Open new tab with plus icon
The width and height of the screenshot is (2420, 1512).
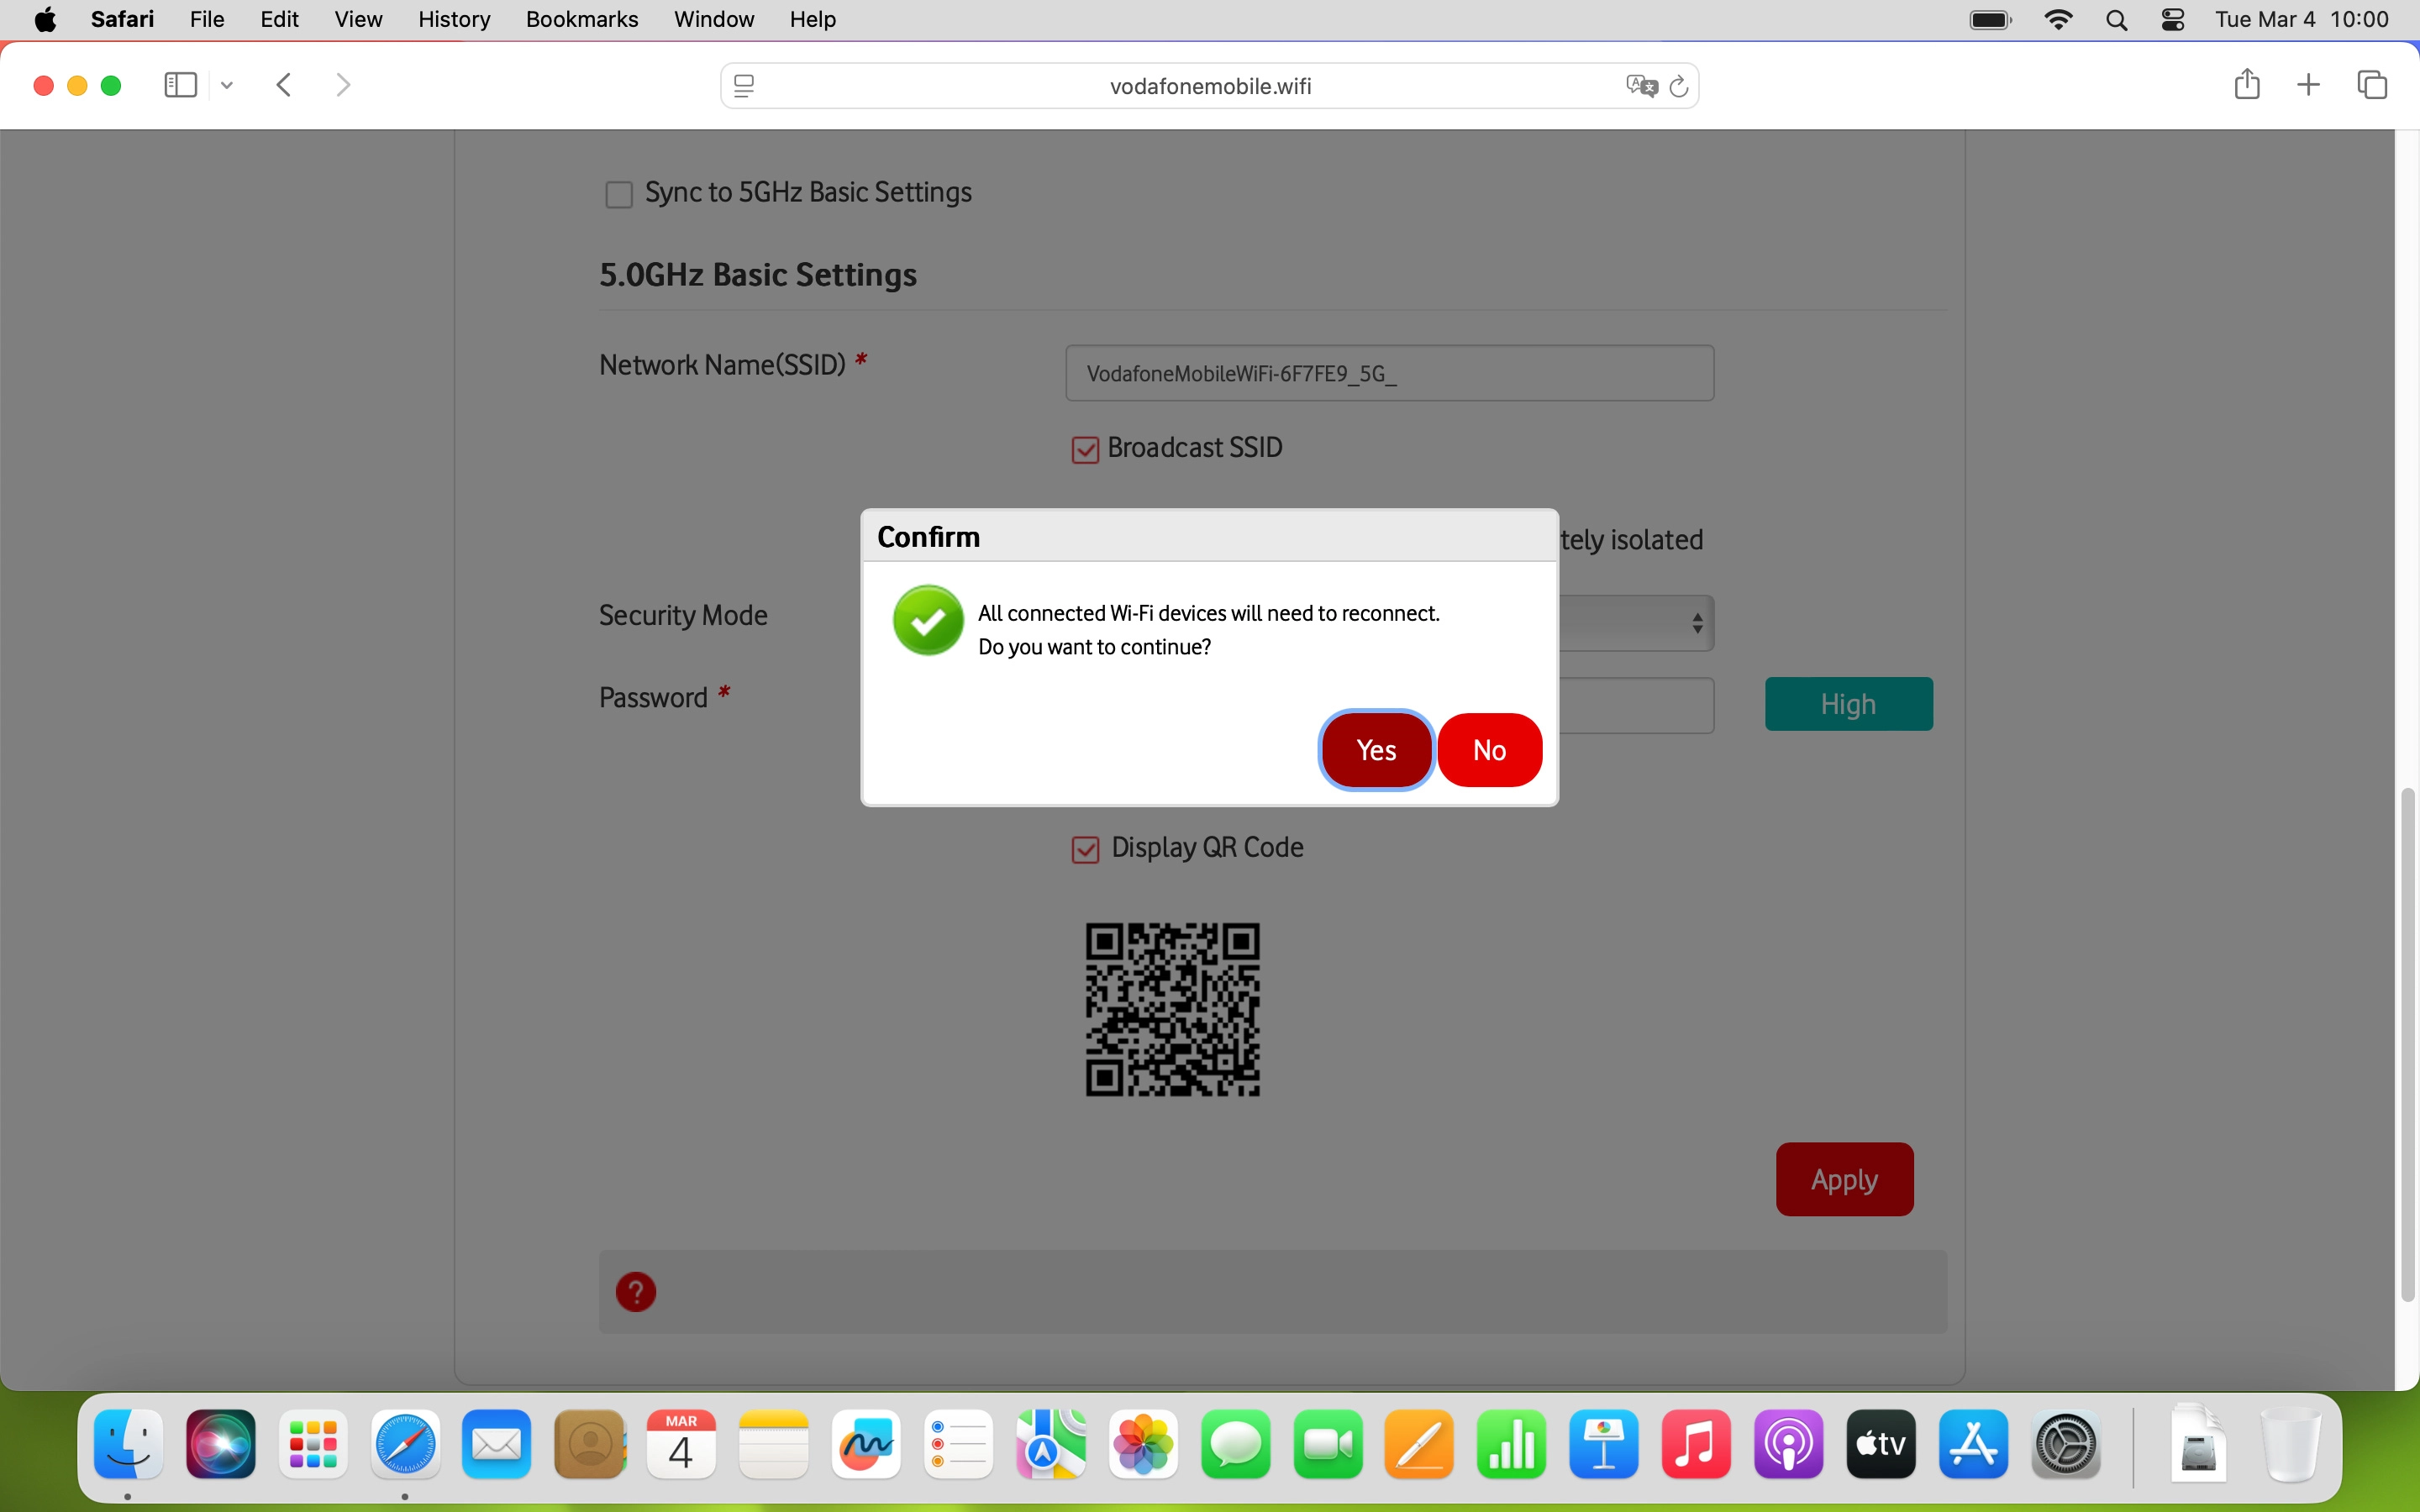pos(2308,85)
